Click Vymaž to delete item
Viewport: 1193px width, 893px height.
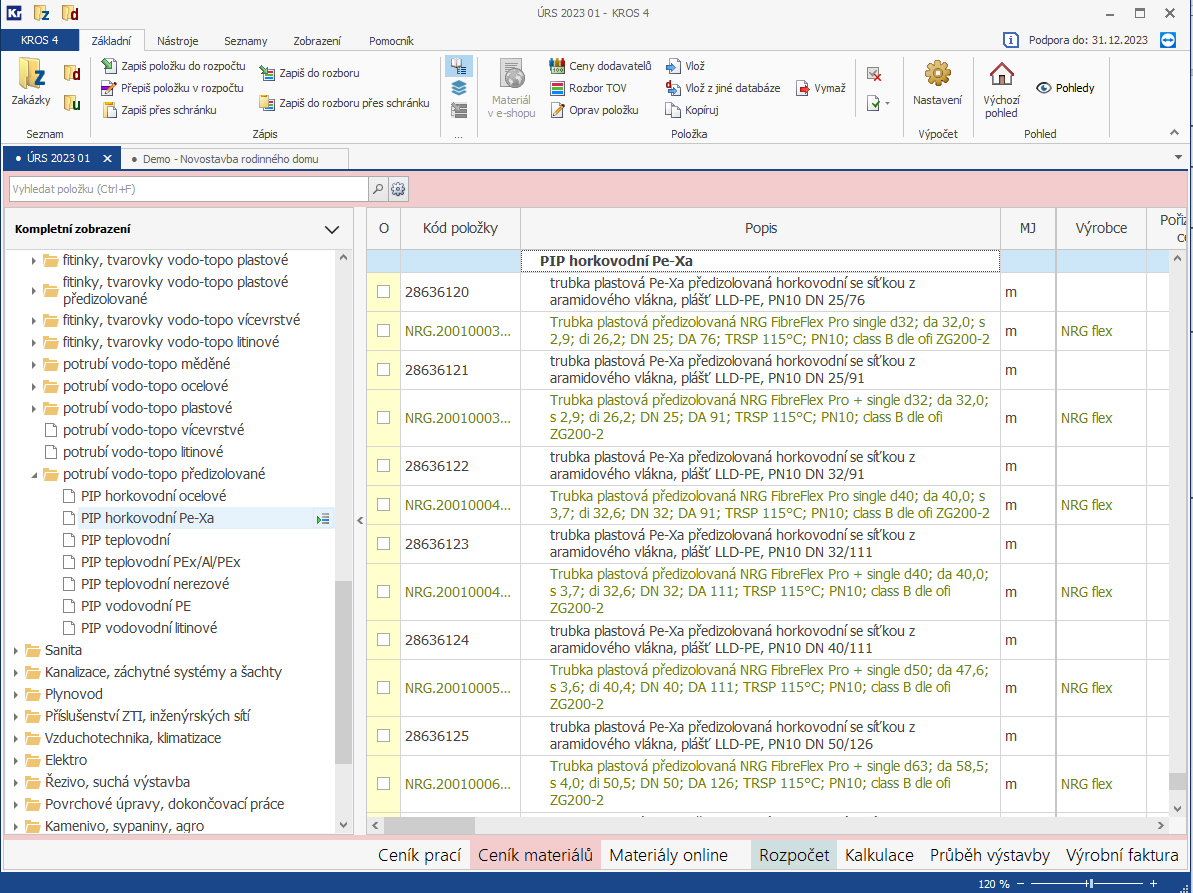821,88
